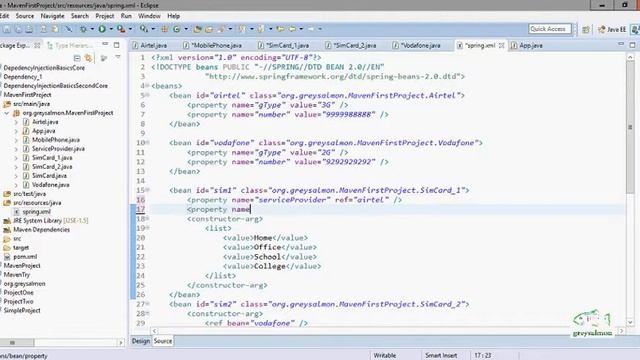Click Collapse All in Package Explorer toolbar
Image resolution: width=640 pixels, height=360 pixels.
click(77, 58)
